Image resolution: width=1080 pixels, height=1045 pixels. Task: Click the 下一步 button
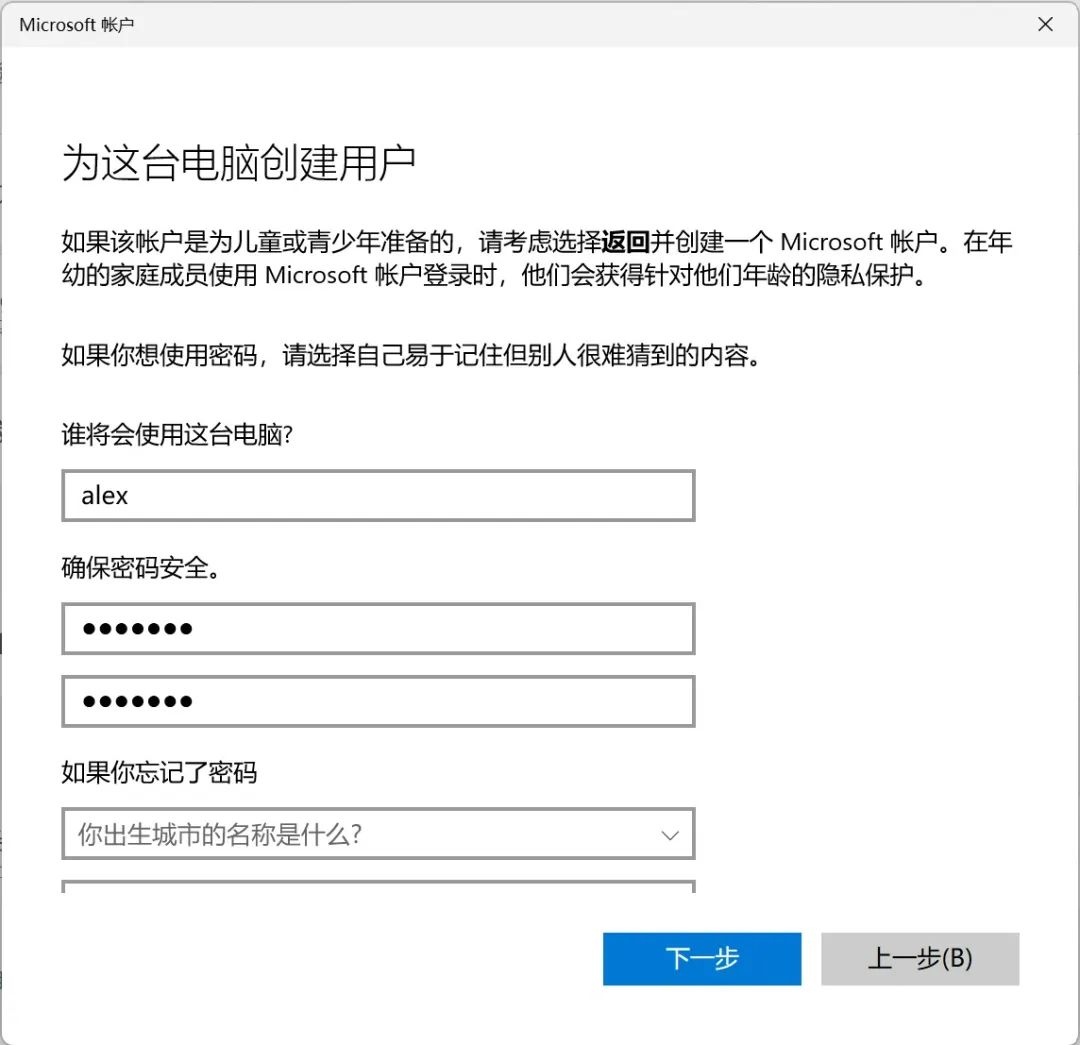click(702, 959)
